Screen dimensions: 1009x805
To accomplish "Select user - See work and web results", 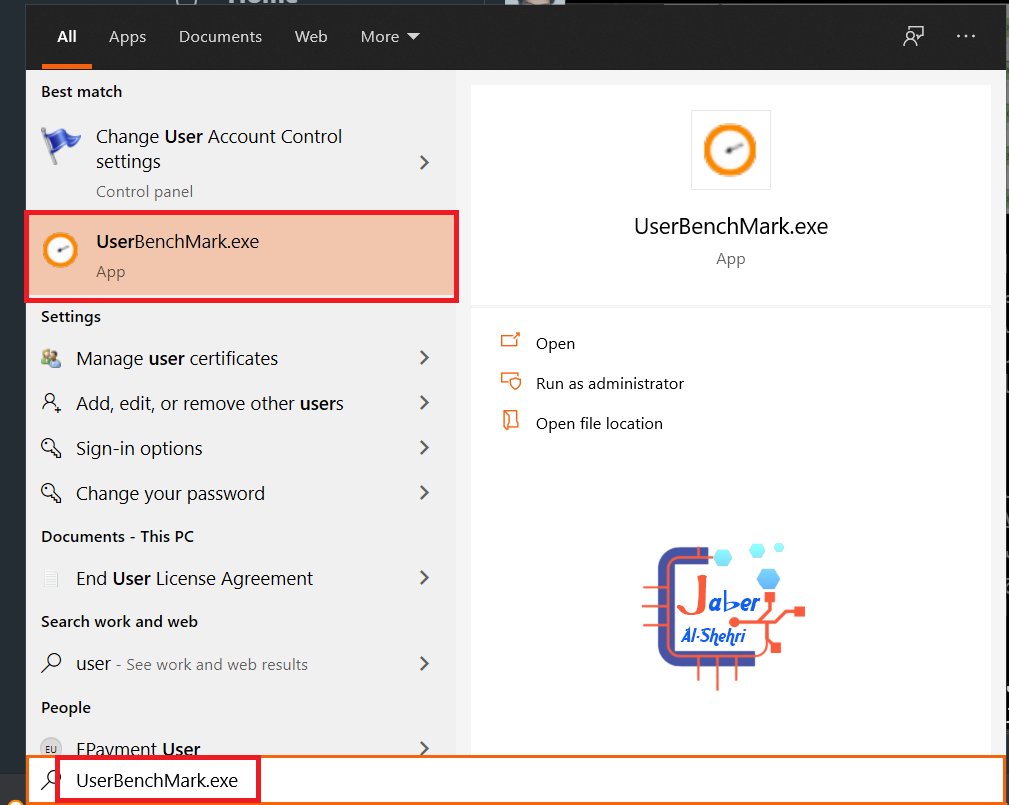I will pyautogui.click(x=241, y=664).
